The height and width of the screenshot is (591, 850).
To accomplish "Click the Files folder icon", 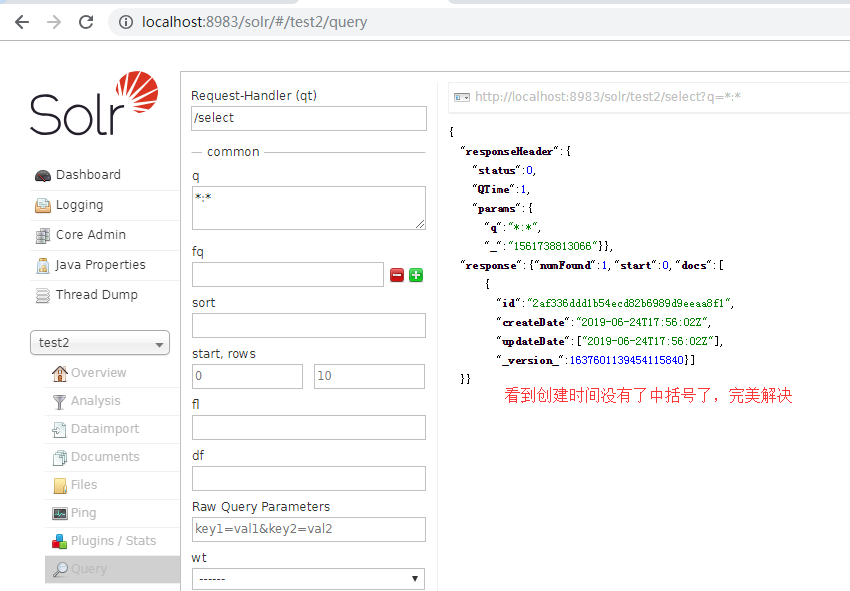I will click(x=60, y=485).
